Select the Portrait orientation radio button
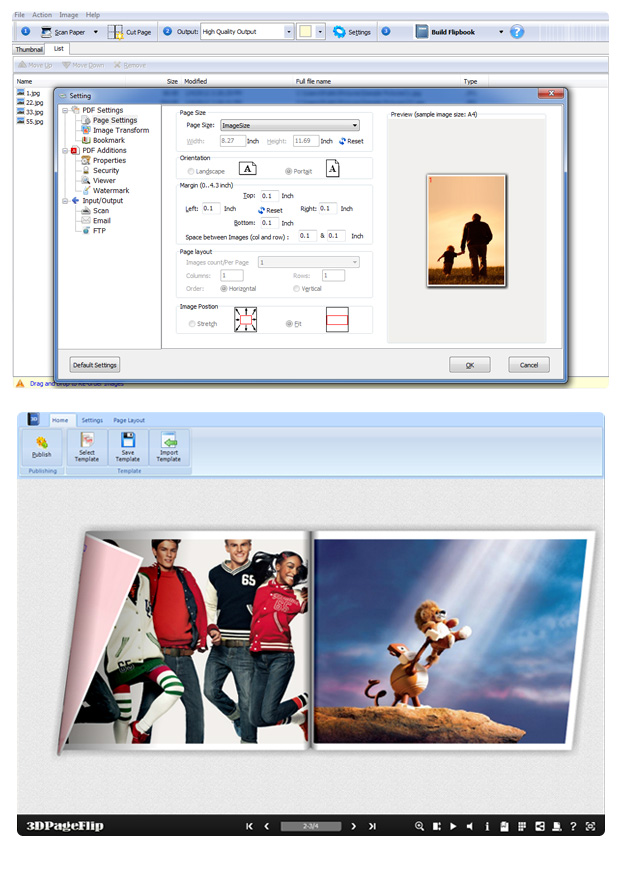This screenshot has width=620, height=870. [289, 171]
